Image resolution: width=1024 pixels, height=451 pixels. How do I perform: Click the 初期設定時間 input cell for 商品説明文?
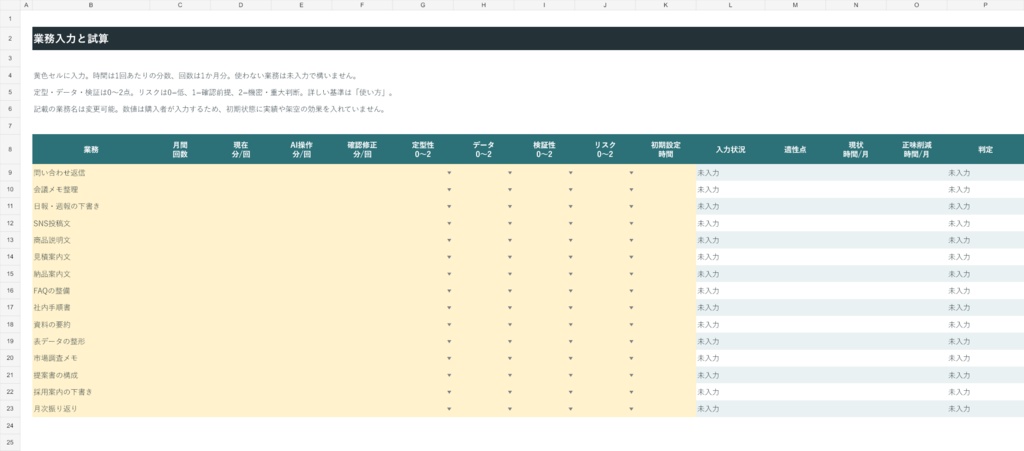coord(665,240)
